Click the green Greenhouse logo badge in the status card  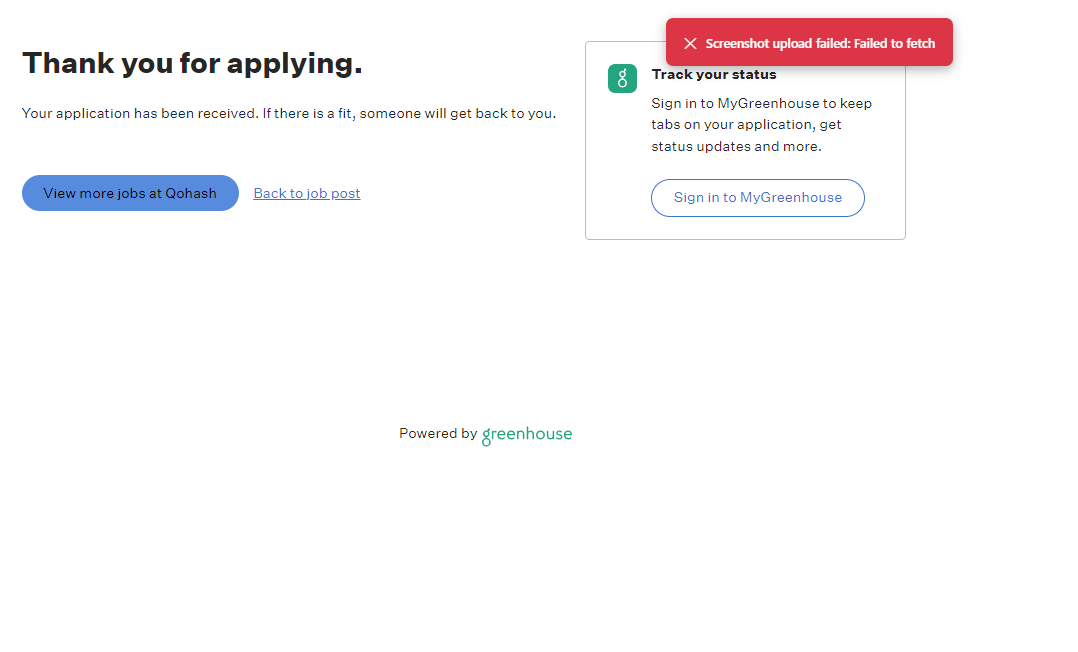coord(622,79)
